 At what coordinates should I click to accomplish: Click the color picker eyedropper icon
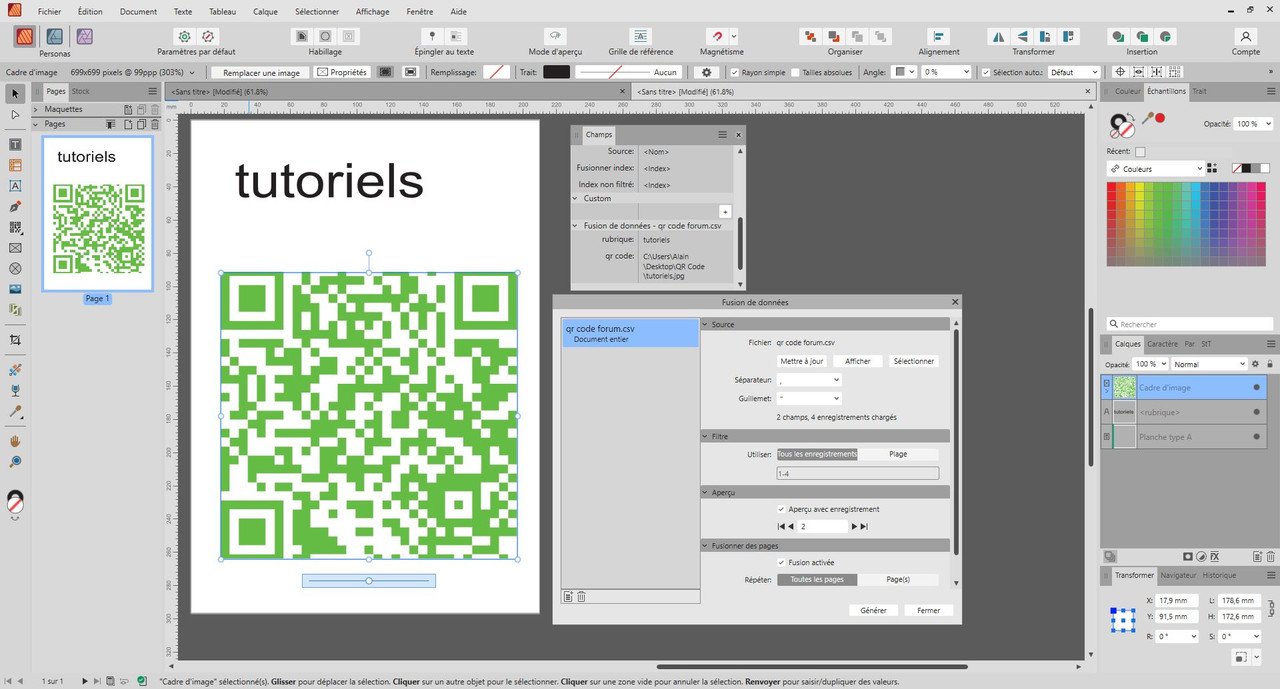click(1149, 118)
